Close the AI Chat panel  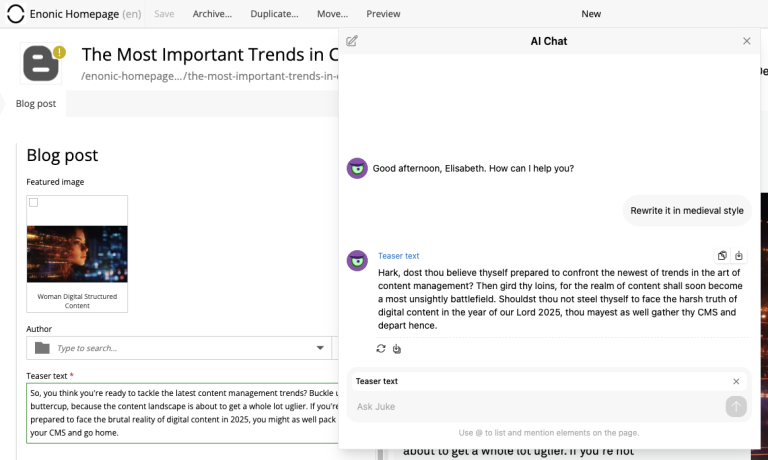(746, 41)
